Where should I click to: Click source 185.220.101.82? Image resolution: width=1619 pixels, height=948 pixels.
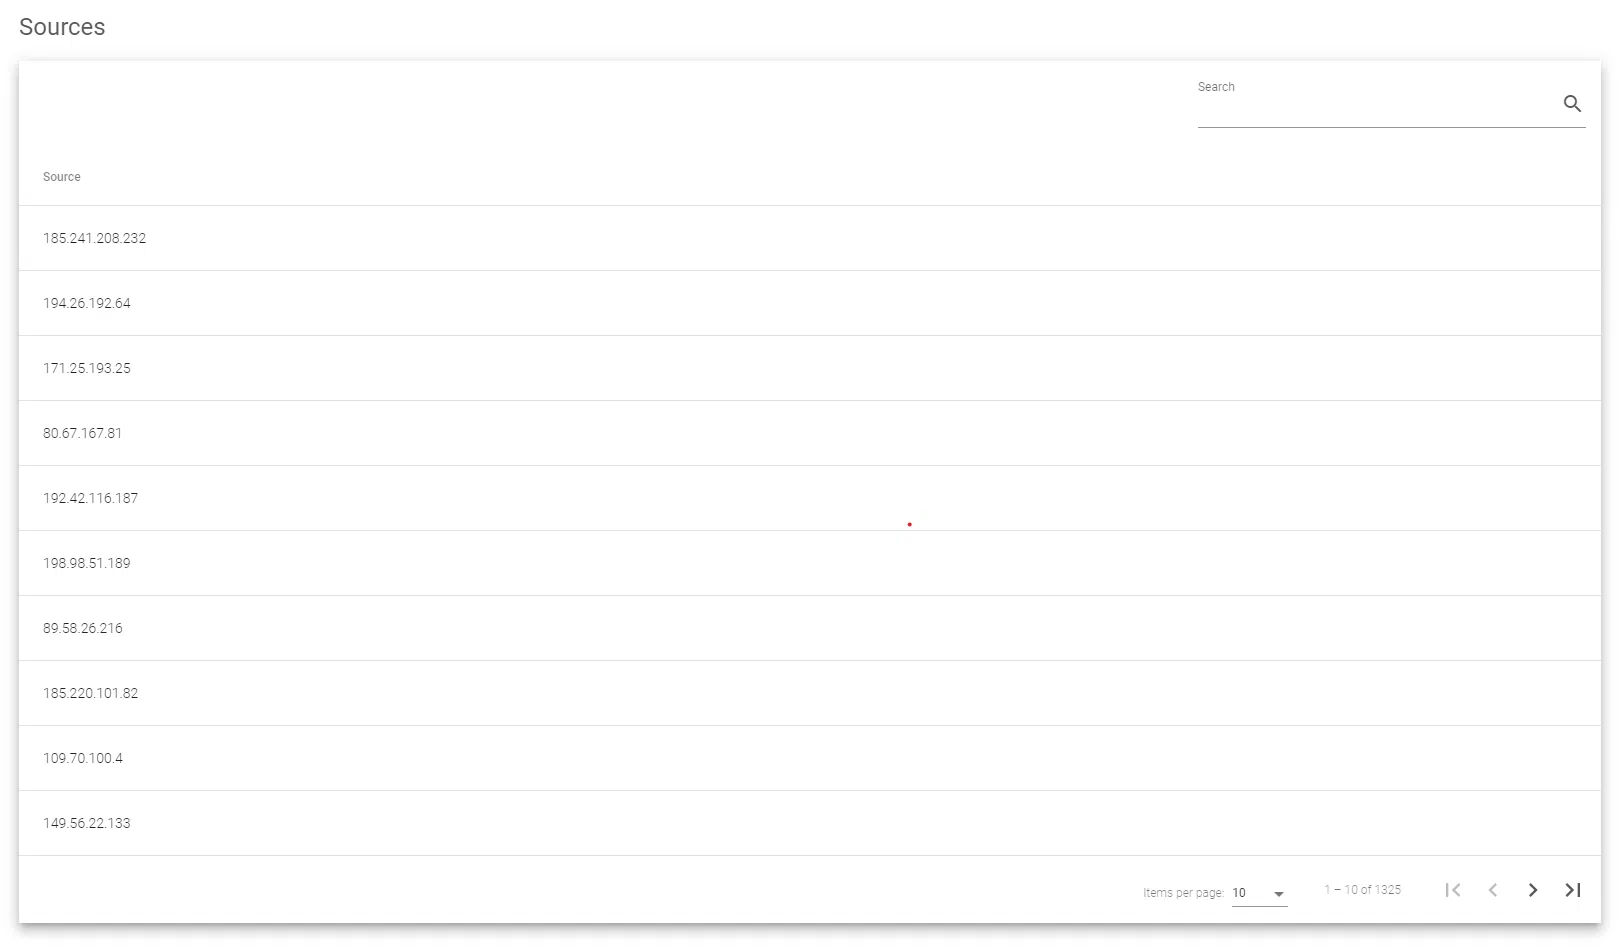pyautogui.click(x=91, y=693)
